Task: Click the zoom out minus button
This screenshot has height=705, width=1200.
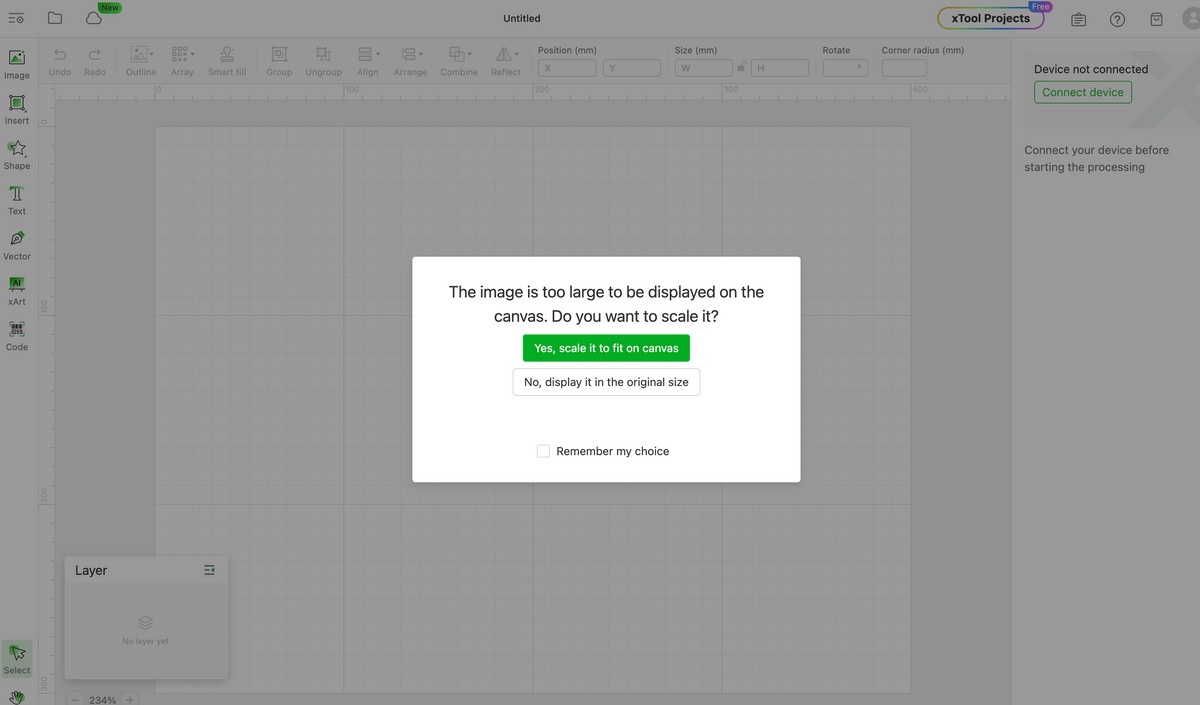Action: pyautogui.click(x=75, y=700)
